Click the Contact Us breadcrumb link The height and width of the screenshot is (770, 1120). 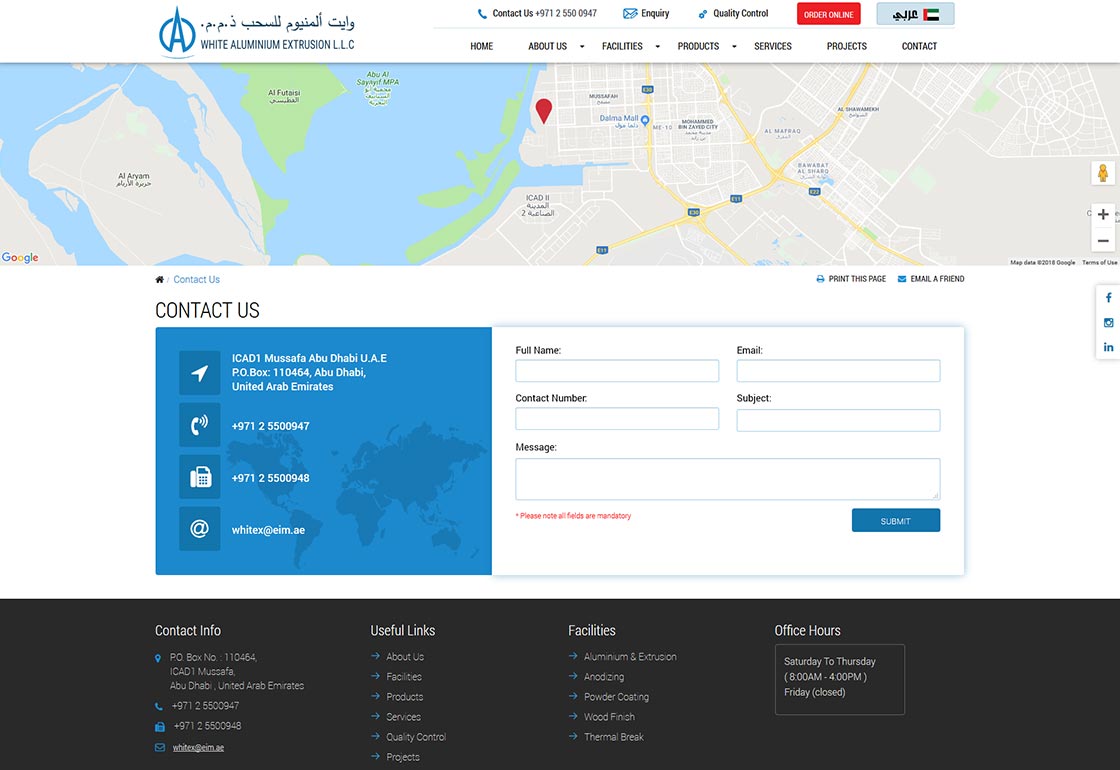click(196, 279)
